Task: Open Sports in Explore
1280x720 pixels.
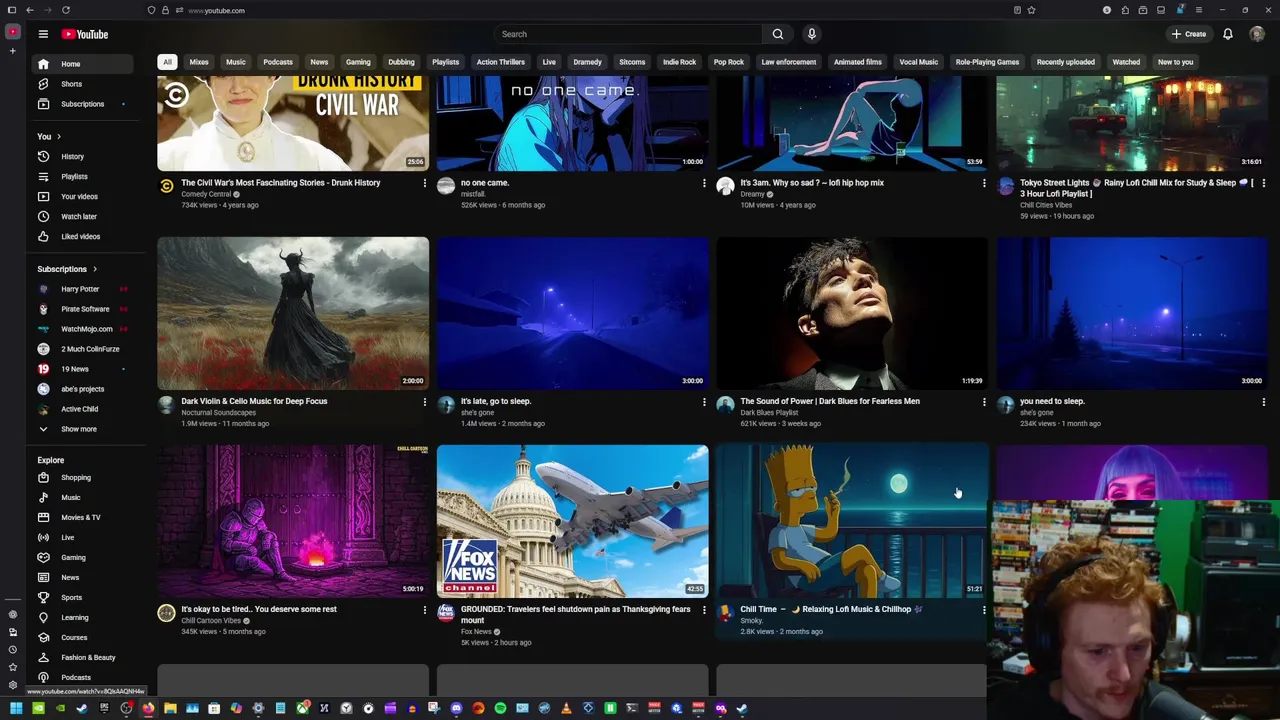Action: coord(80,597)
